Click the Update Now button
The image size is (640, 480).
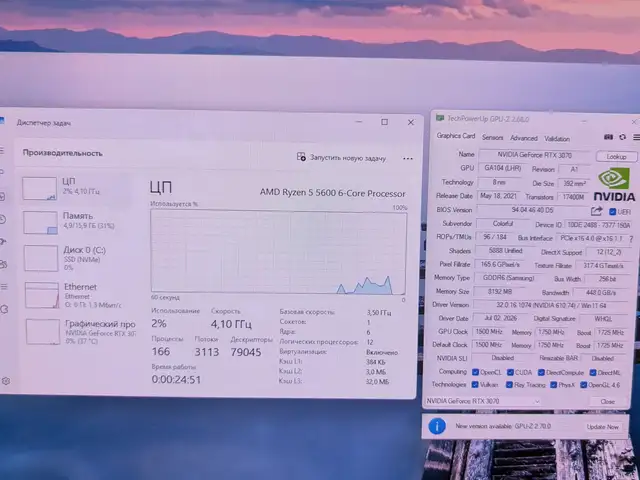pos(602,427)
